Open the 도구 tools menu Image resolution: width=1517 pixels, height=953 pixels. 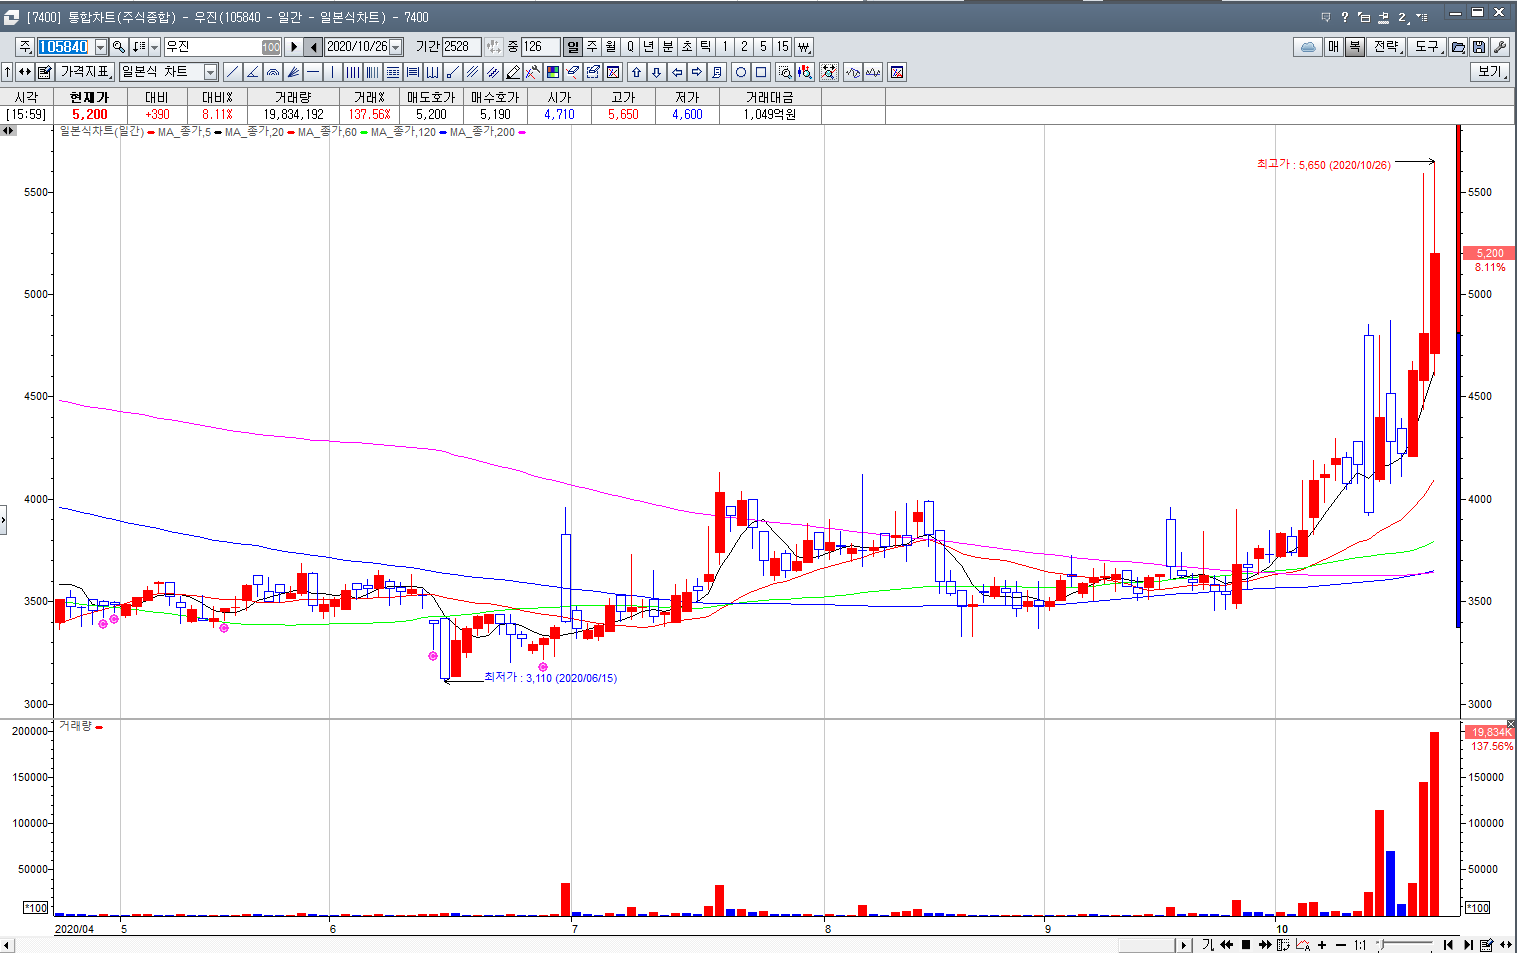pos(1427,47)
